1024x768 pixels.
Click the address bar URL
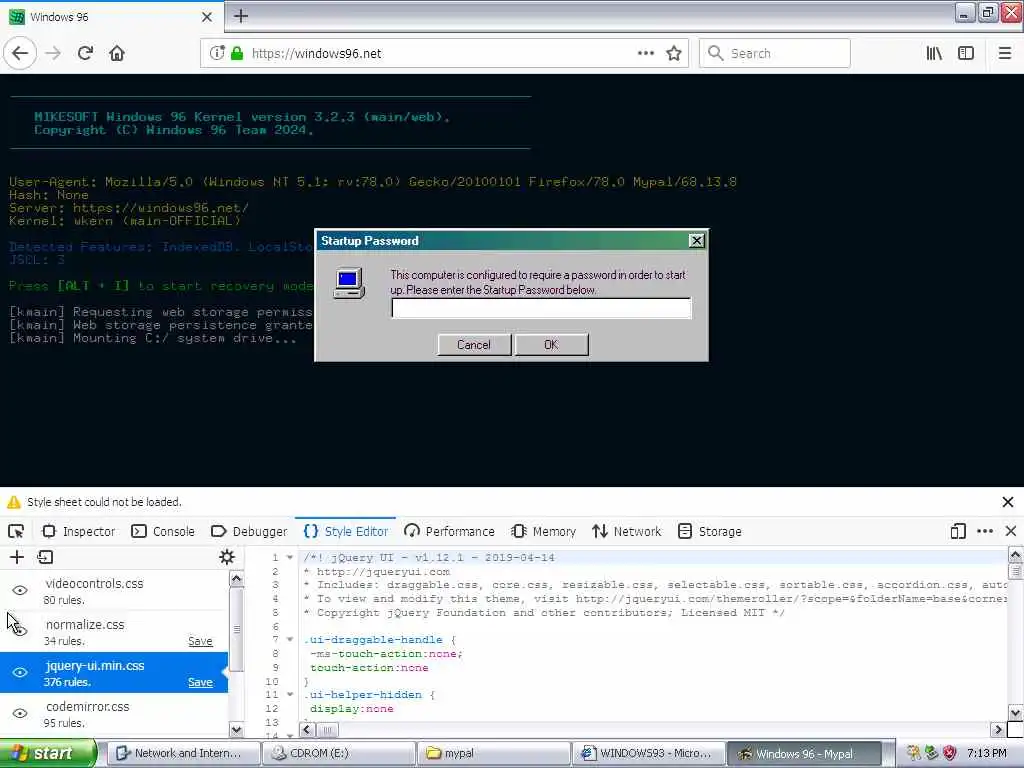coord(316,54)
